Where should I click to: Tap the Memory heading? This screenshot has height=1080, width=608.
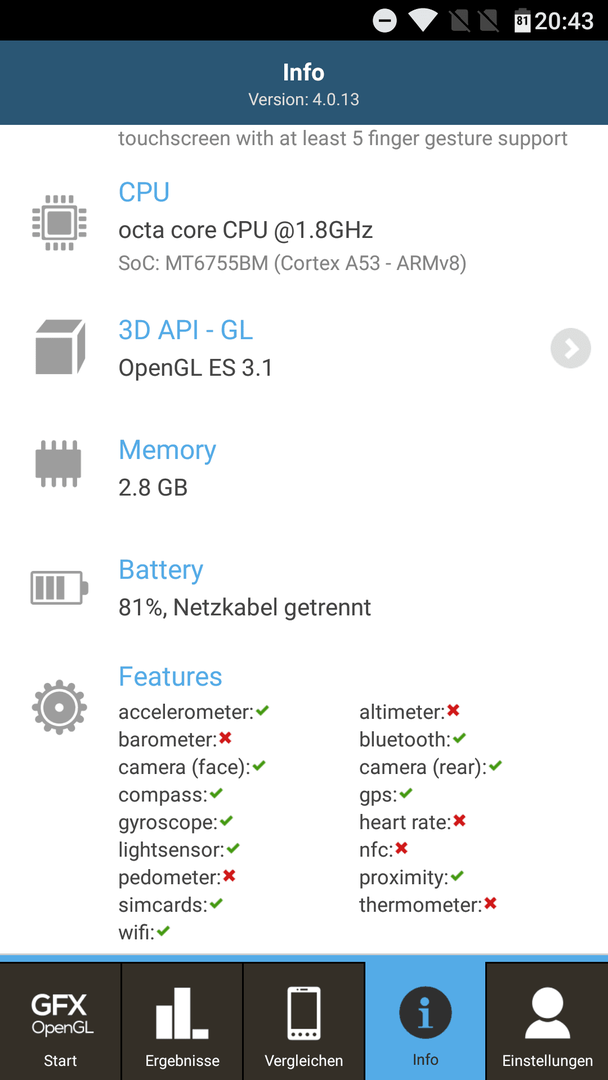(167, 450)
